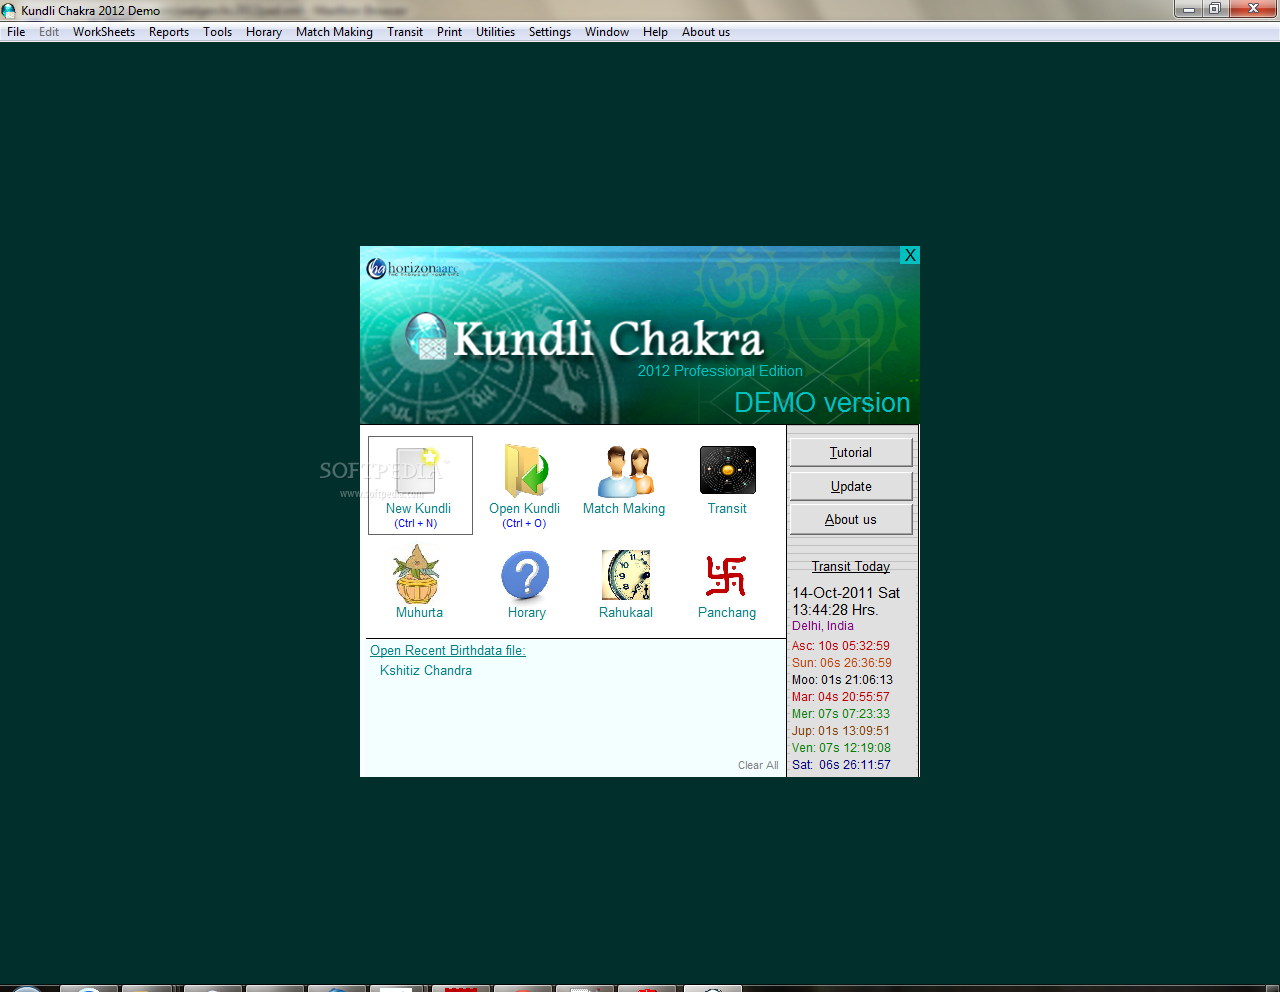Select the Muhurta kalash icon
The image size is (1280, 992).
click(x=417, y=573)
